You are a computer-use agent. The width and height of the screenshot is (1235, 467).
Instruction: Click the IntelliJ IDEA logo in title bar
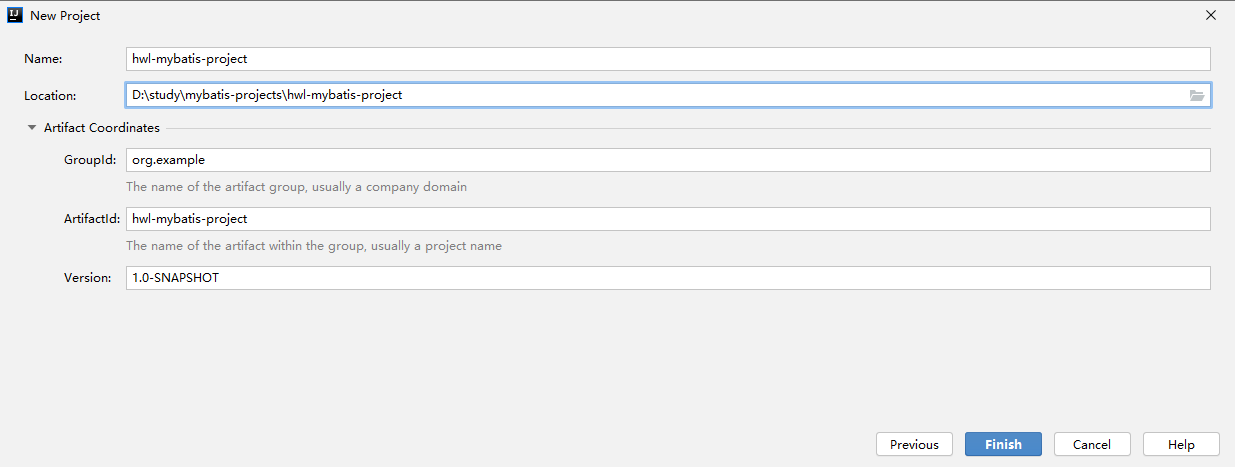point(15,15)
